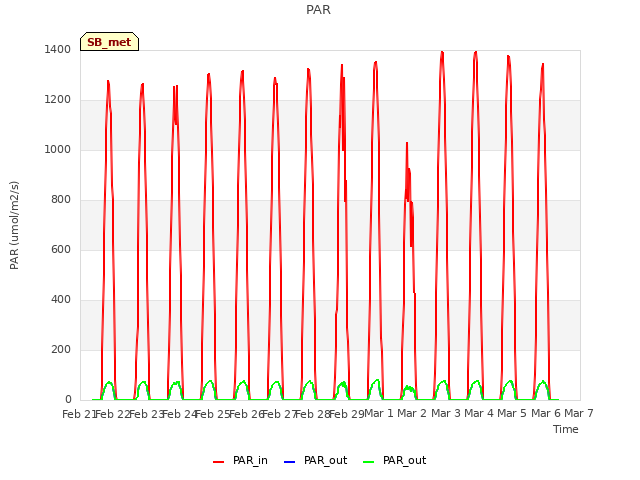
Task: Click the Mar 3 x-axis label
Action: (446, 413)
